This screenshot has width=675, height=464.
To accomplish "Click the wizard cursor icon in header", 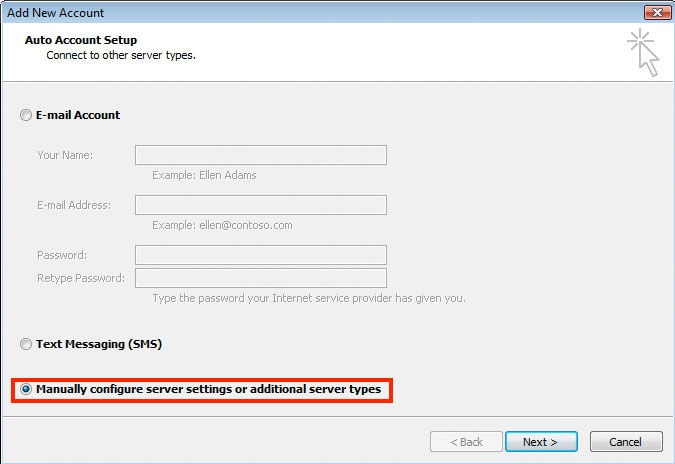I will point(643,53).
